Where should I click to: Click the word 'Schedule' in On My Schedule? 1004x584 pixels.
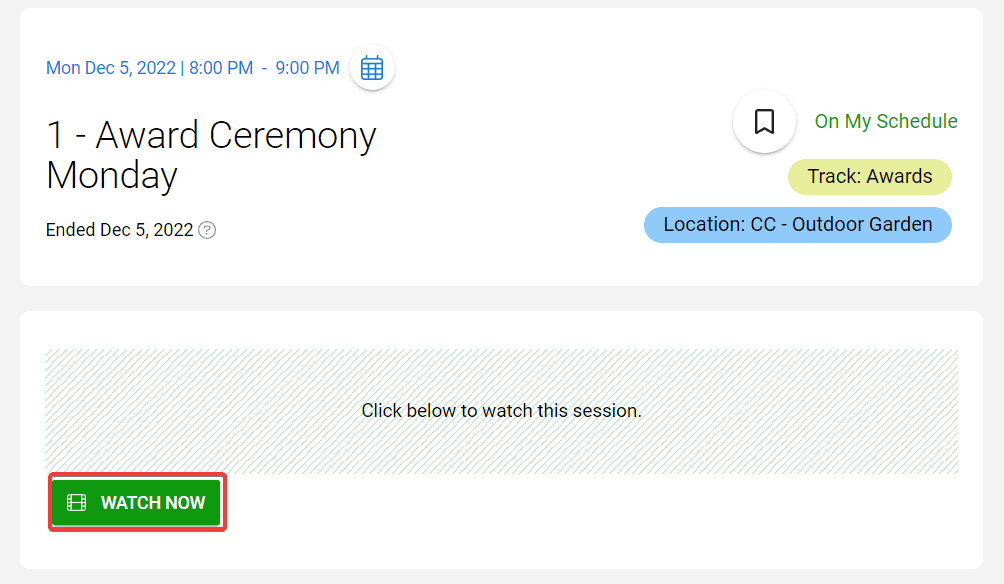point(917,121)
